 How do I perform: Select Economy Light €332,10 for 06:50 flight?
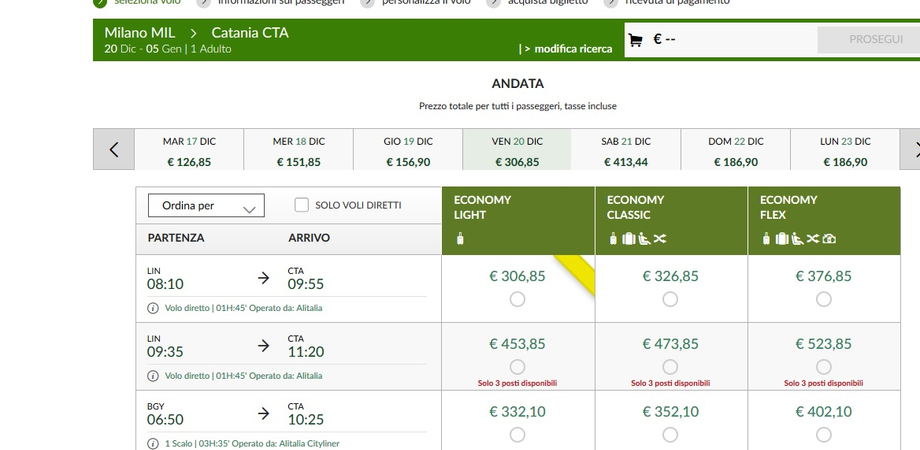click(x=517, y=434)
